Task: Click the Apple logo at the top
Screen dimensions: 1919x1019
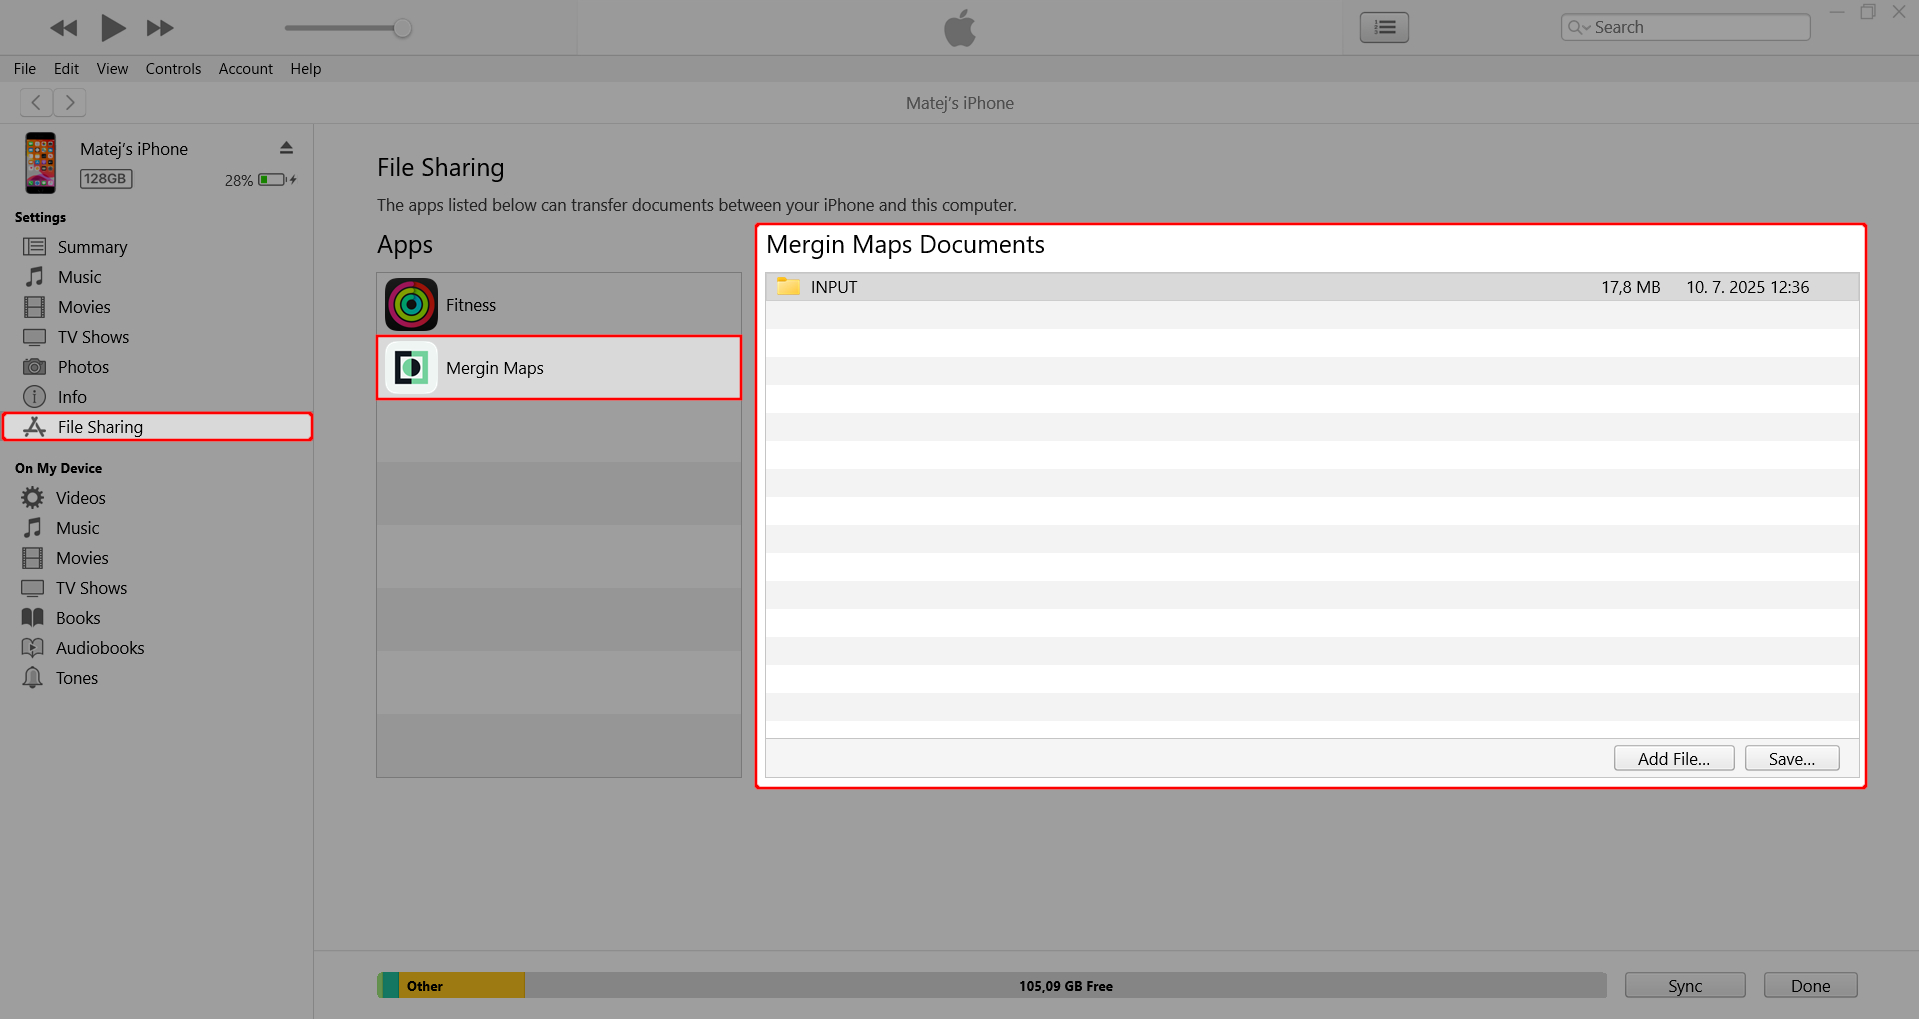Action: [x=959, y=27]
